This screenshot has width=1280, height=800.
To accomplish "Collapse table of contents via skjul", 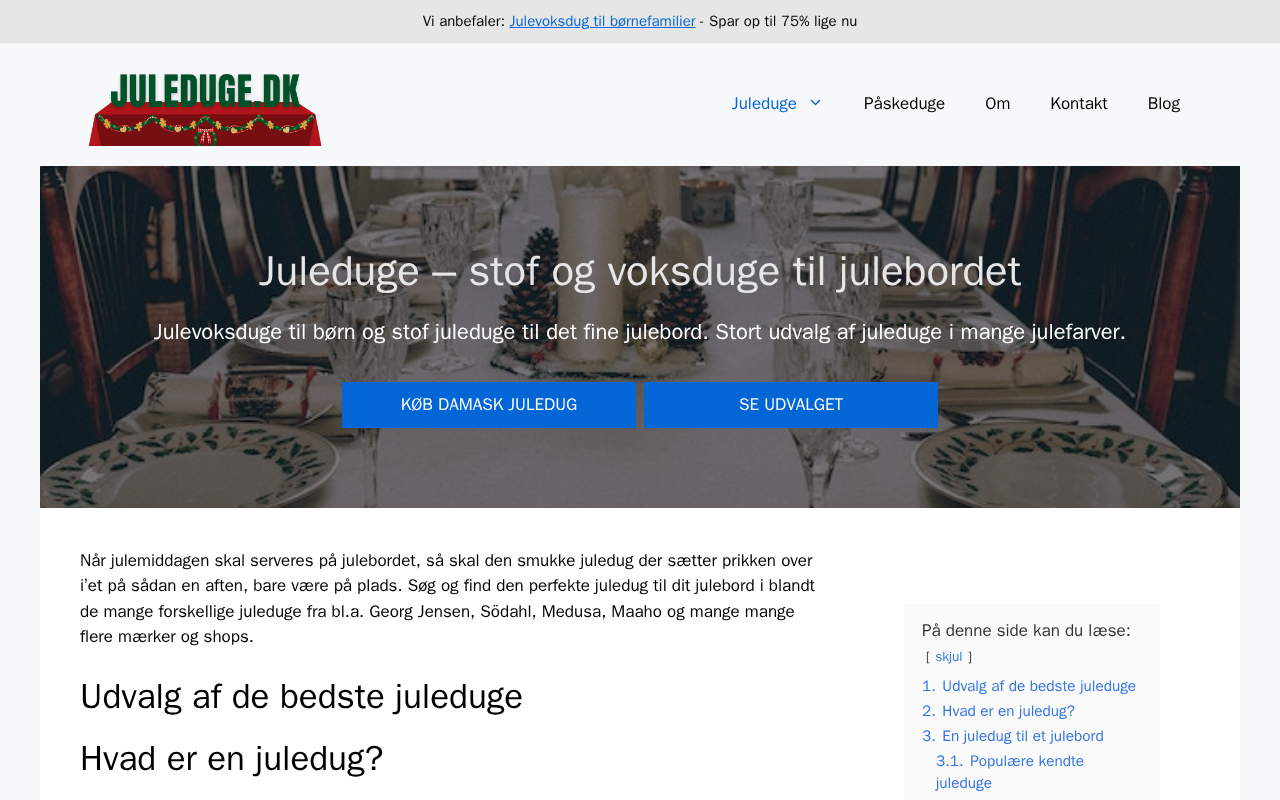I will tap(949, 657).
